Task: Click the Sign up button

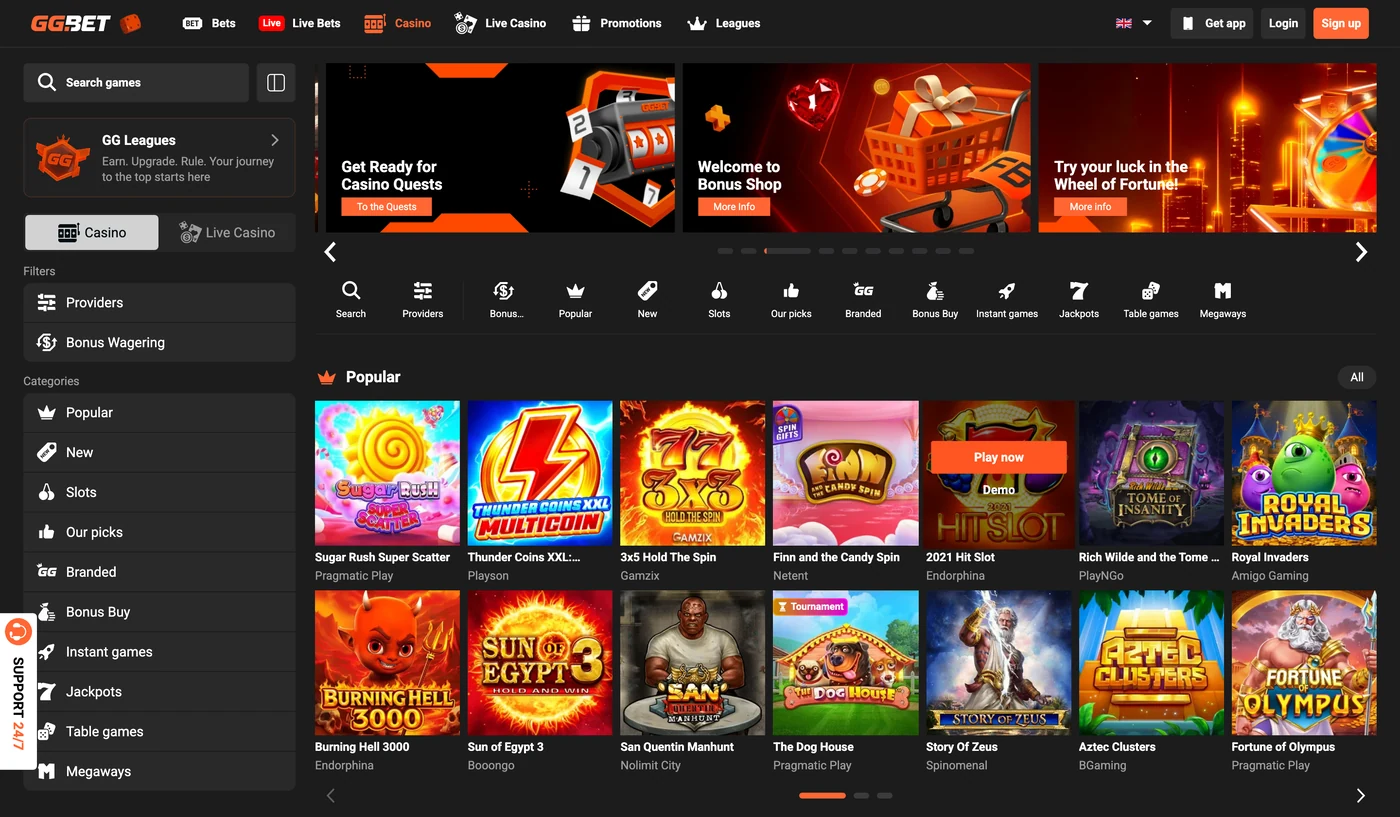Action: [1340, 23]
